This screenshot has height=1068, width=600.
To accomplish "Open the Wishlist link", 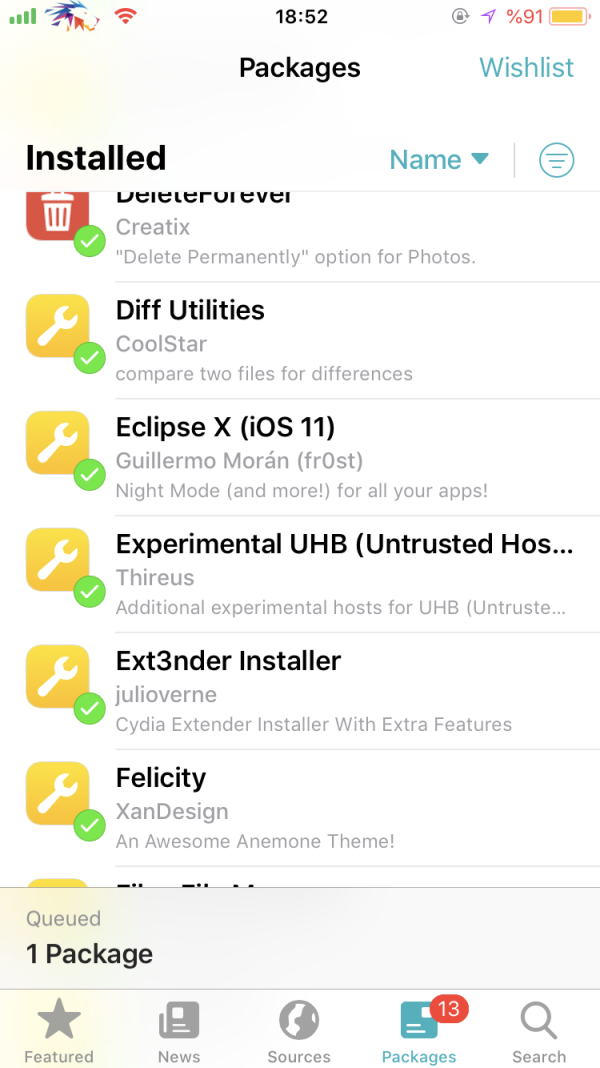I will [x=526, y=68].
